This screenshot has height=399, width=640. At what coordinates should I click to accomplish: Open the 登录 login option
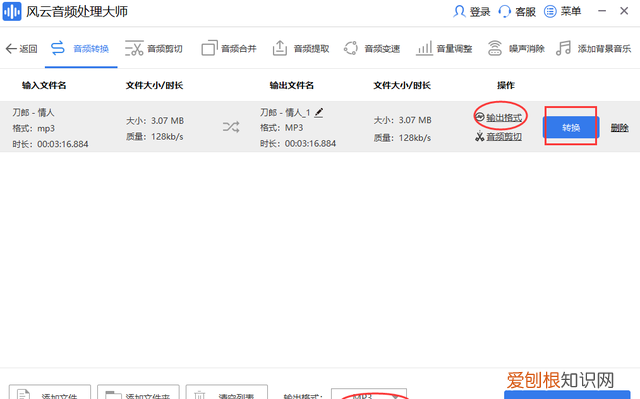471,11
